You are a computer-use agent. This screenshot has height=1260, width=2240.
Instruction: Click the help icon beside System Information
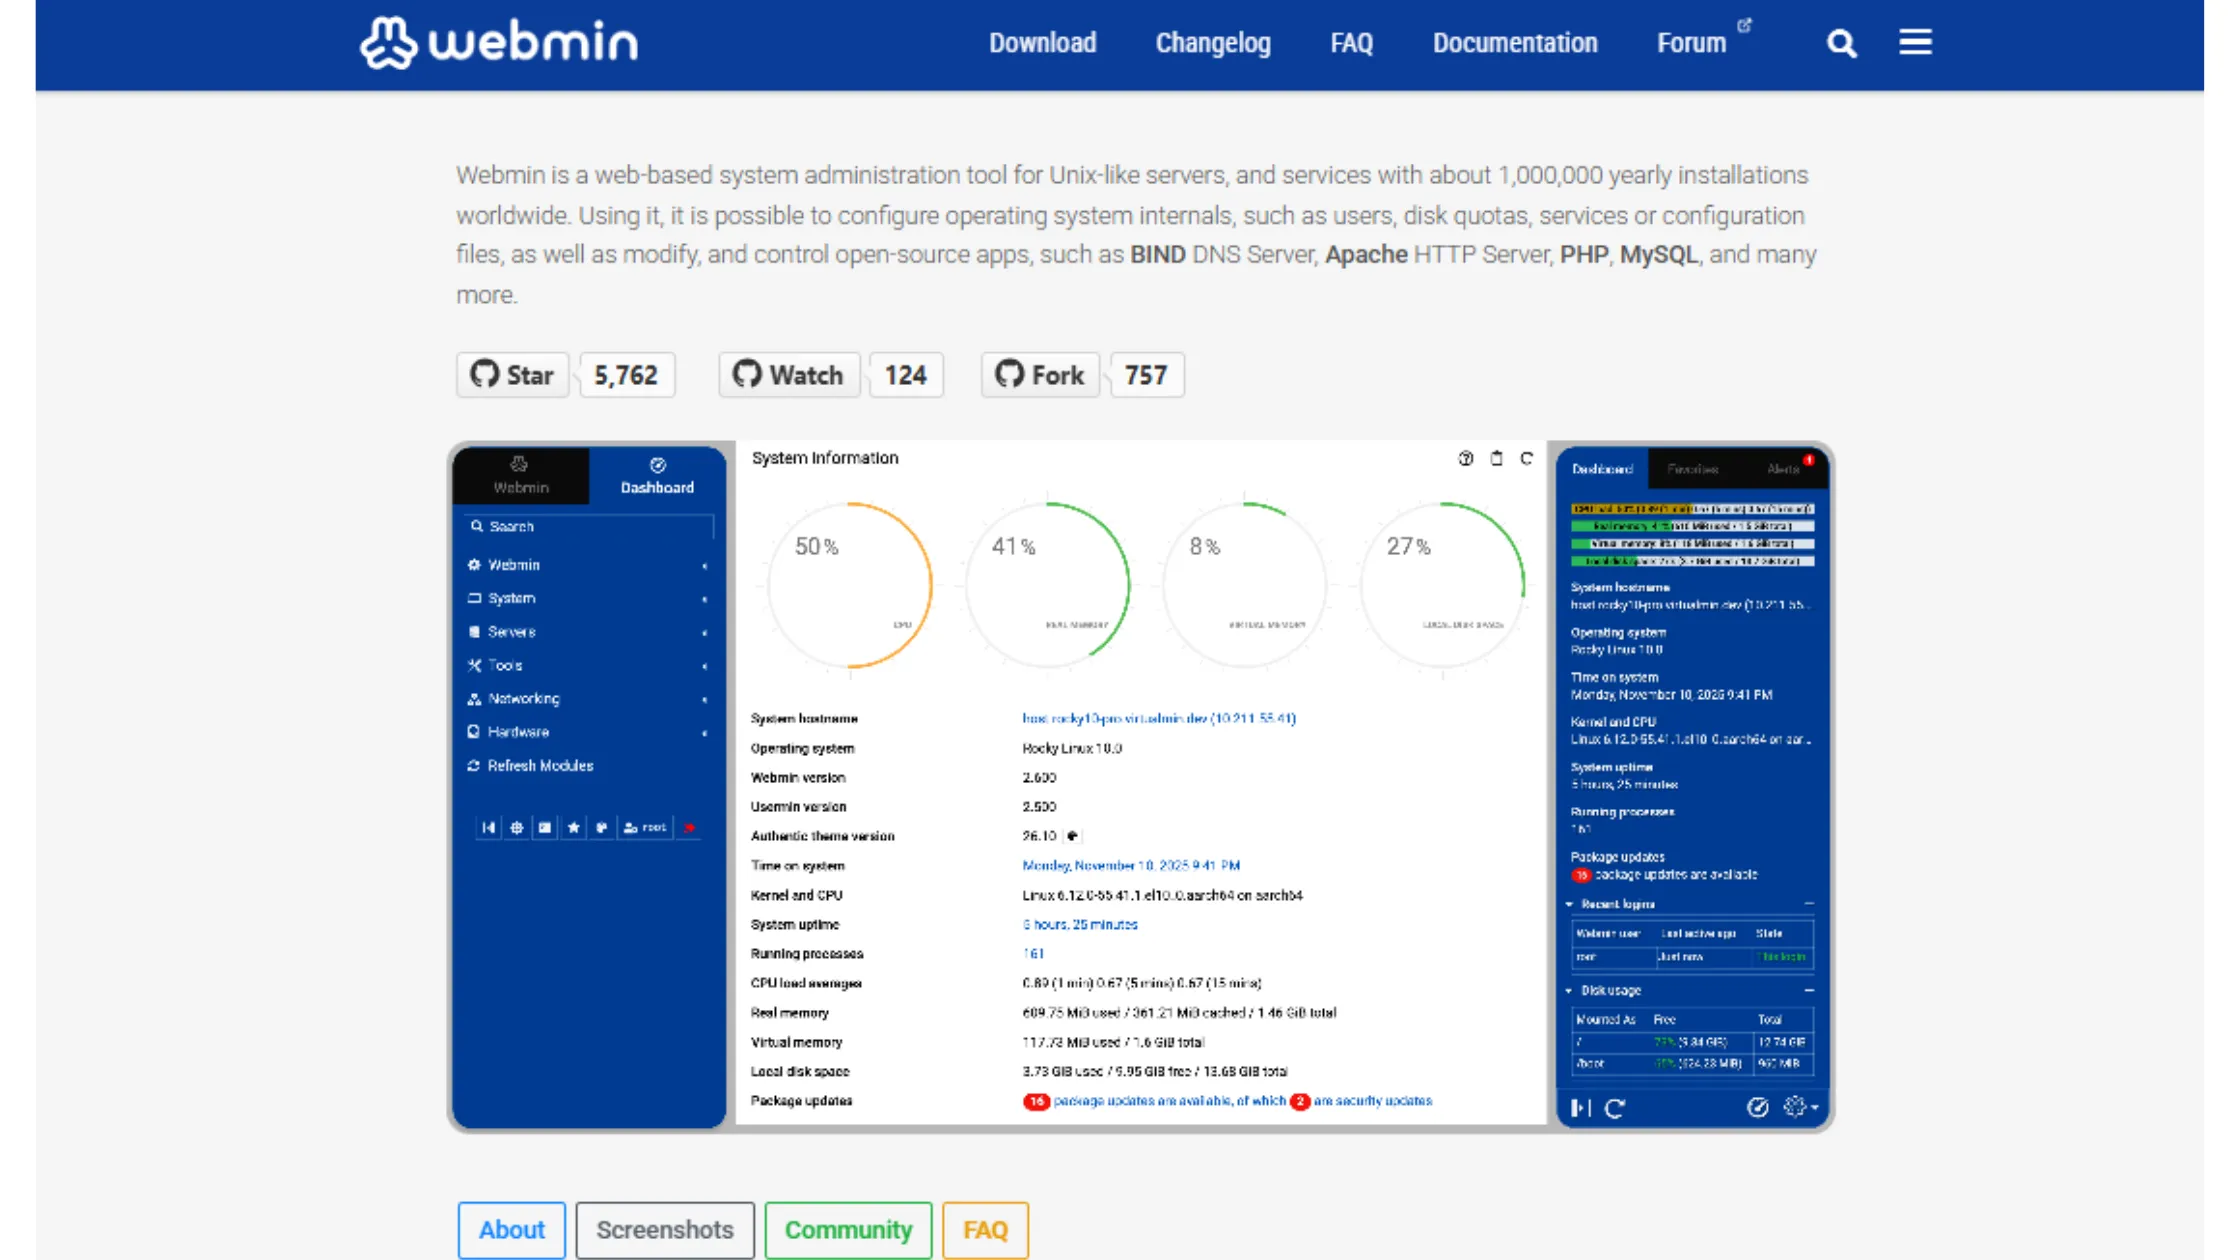(1465, 458)
